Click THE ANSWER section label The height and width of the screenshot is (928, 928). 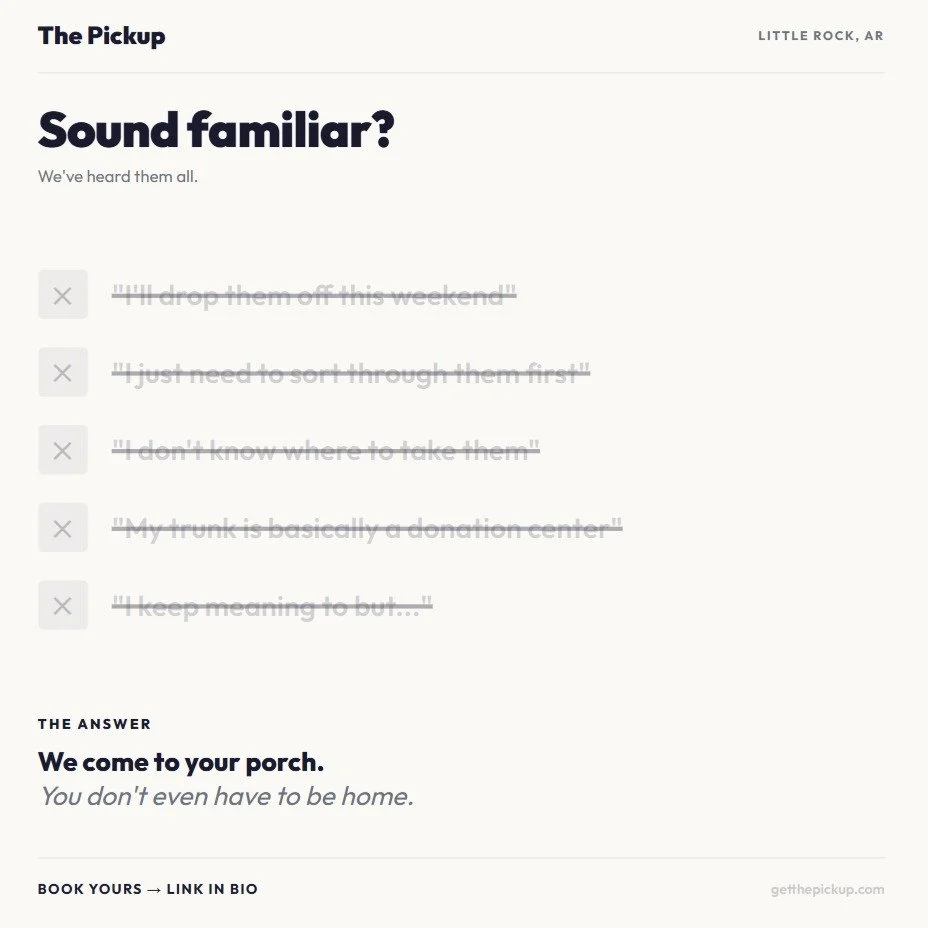[95, 724]
